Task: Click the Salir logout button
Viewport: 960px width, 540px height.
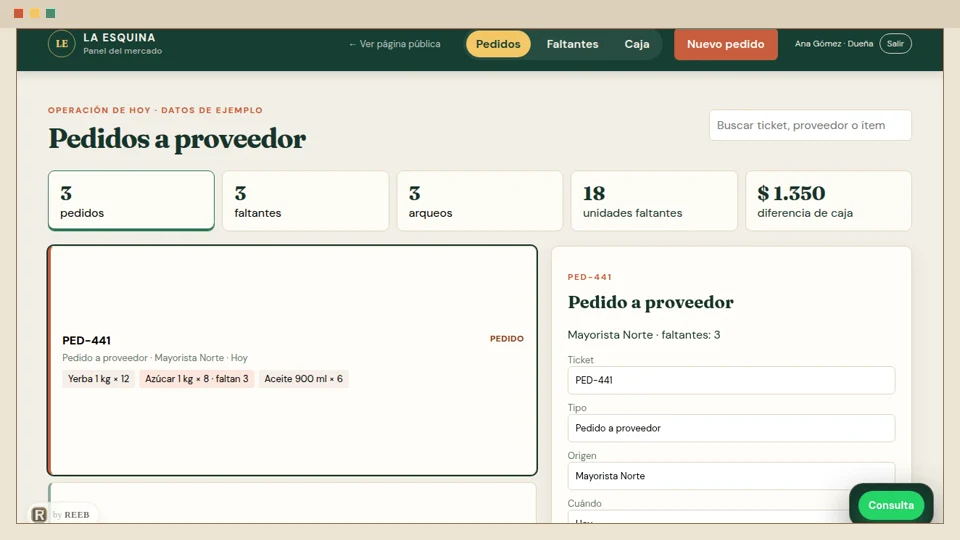Action: click(895, 43)
